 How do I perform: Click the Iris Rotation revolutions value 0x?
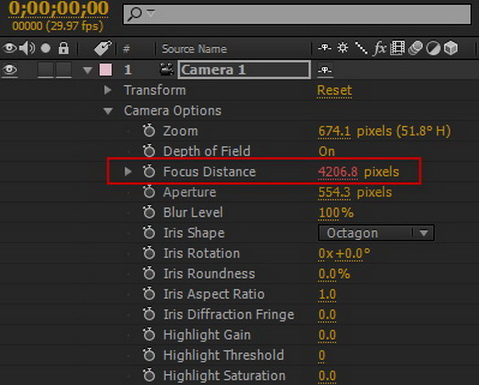coord(326,254)
